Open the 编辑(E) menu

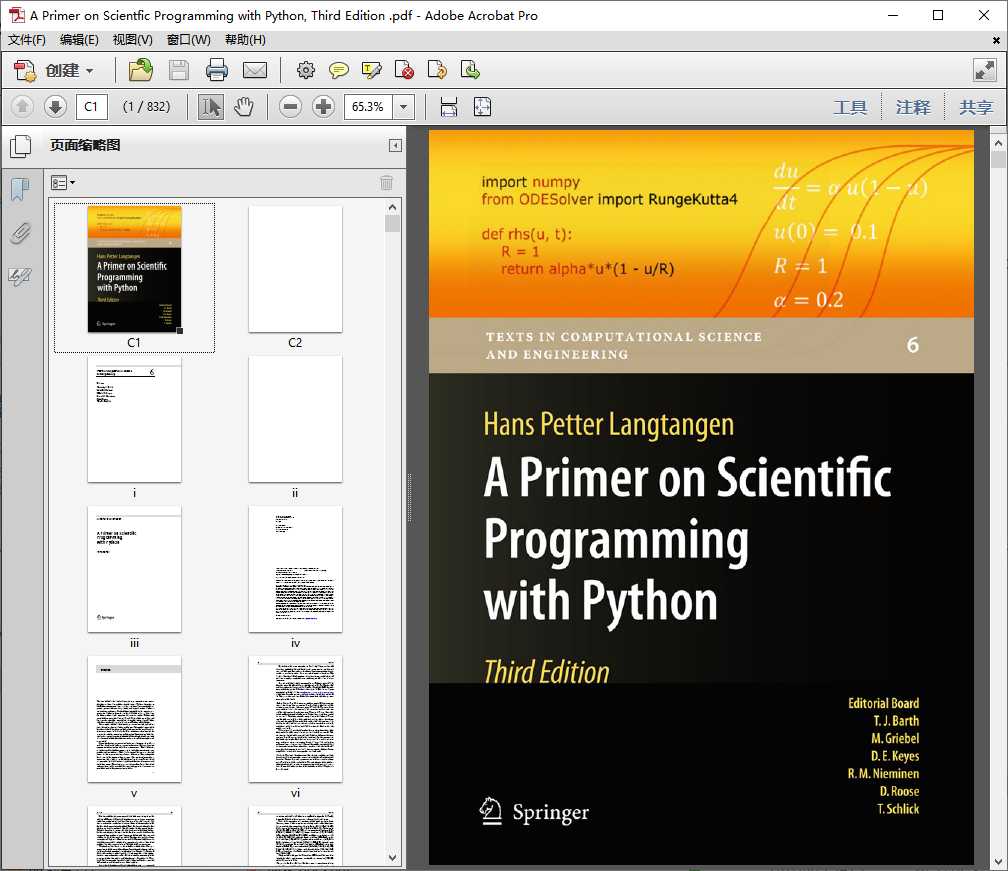tap(79, 40)
